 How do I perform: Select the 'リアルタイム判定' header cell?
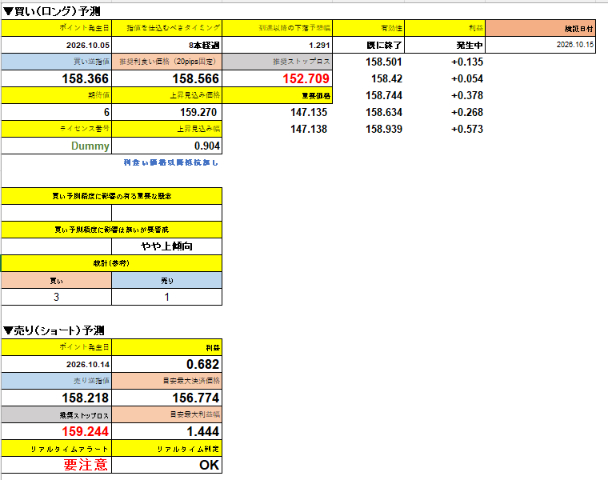click(167, 448)
